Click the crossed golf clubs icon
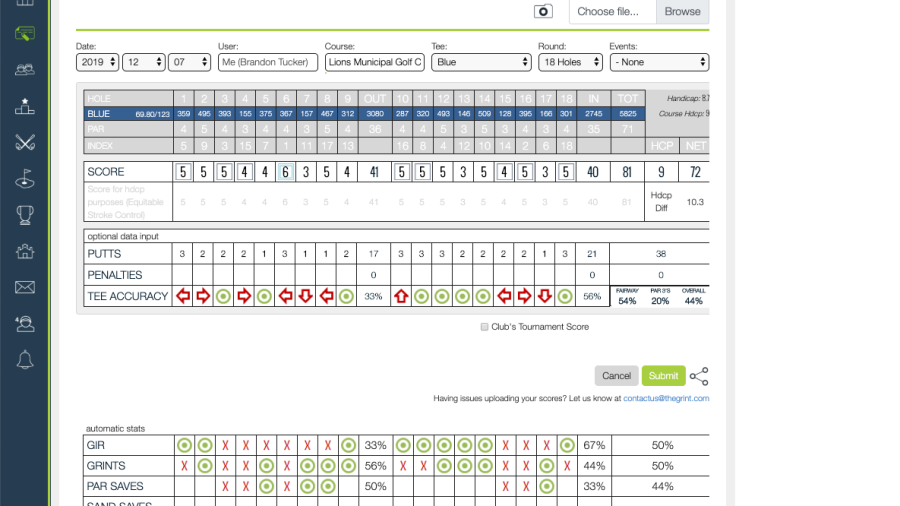 click(x=25, y=142)
